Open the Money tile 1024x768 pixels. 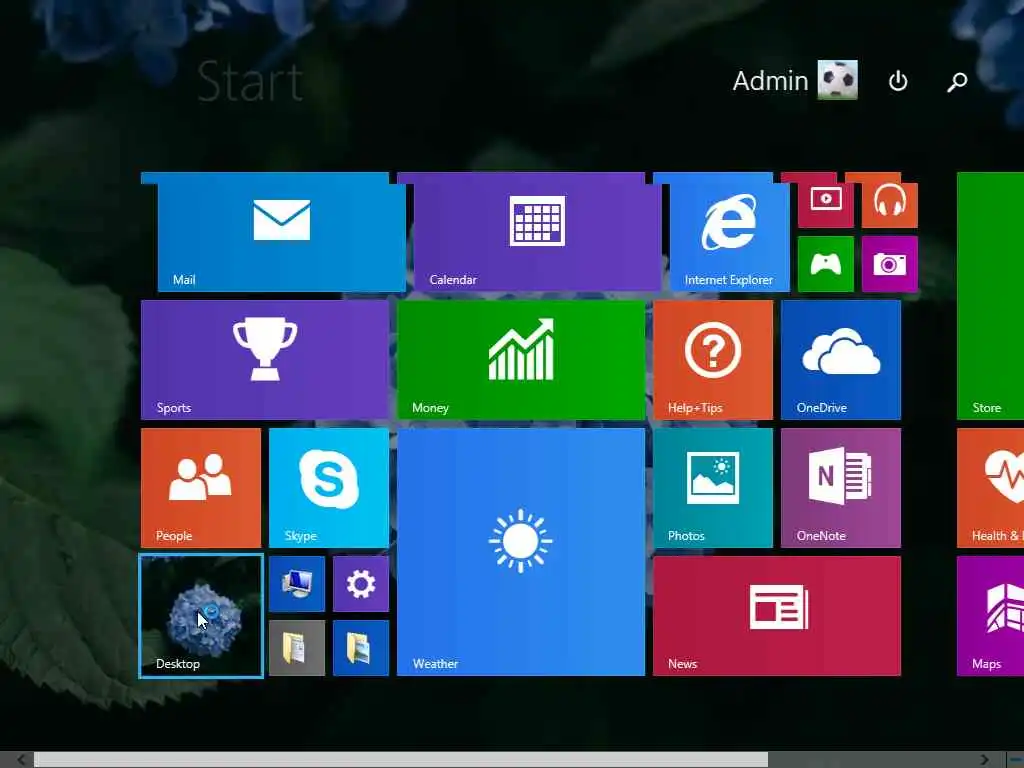click(x=520, y=360)
